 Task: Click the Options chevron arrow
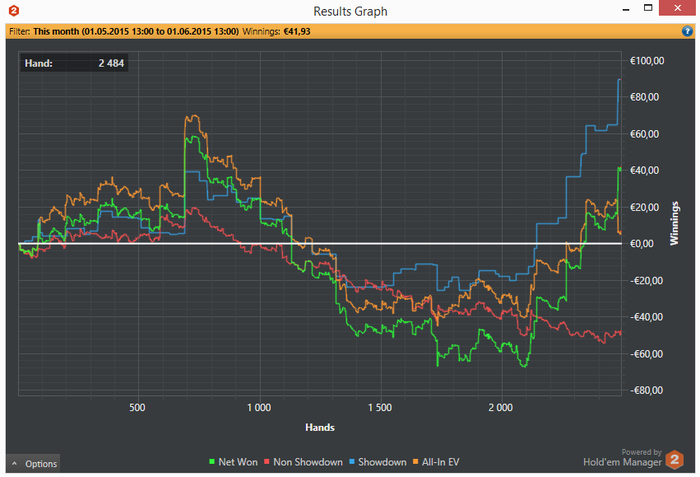15,464
